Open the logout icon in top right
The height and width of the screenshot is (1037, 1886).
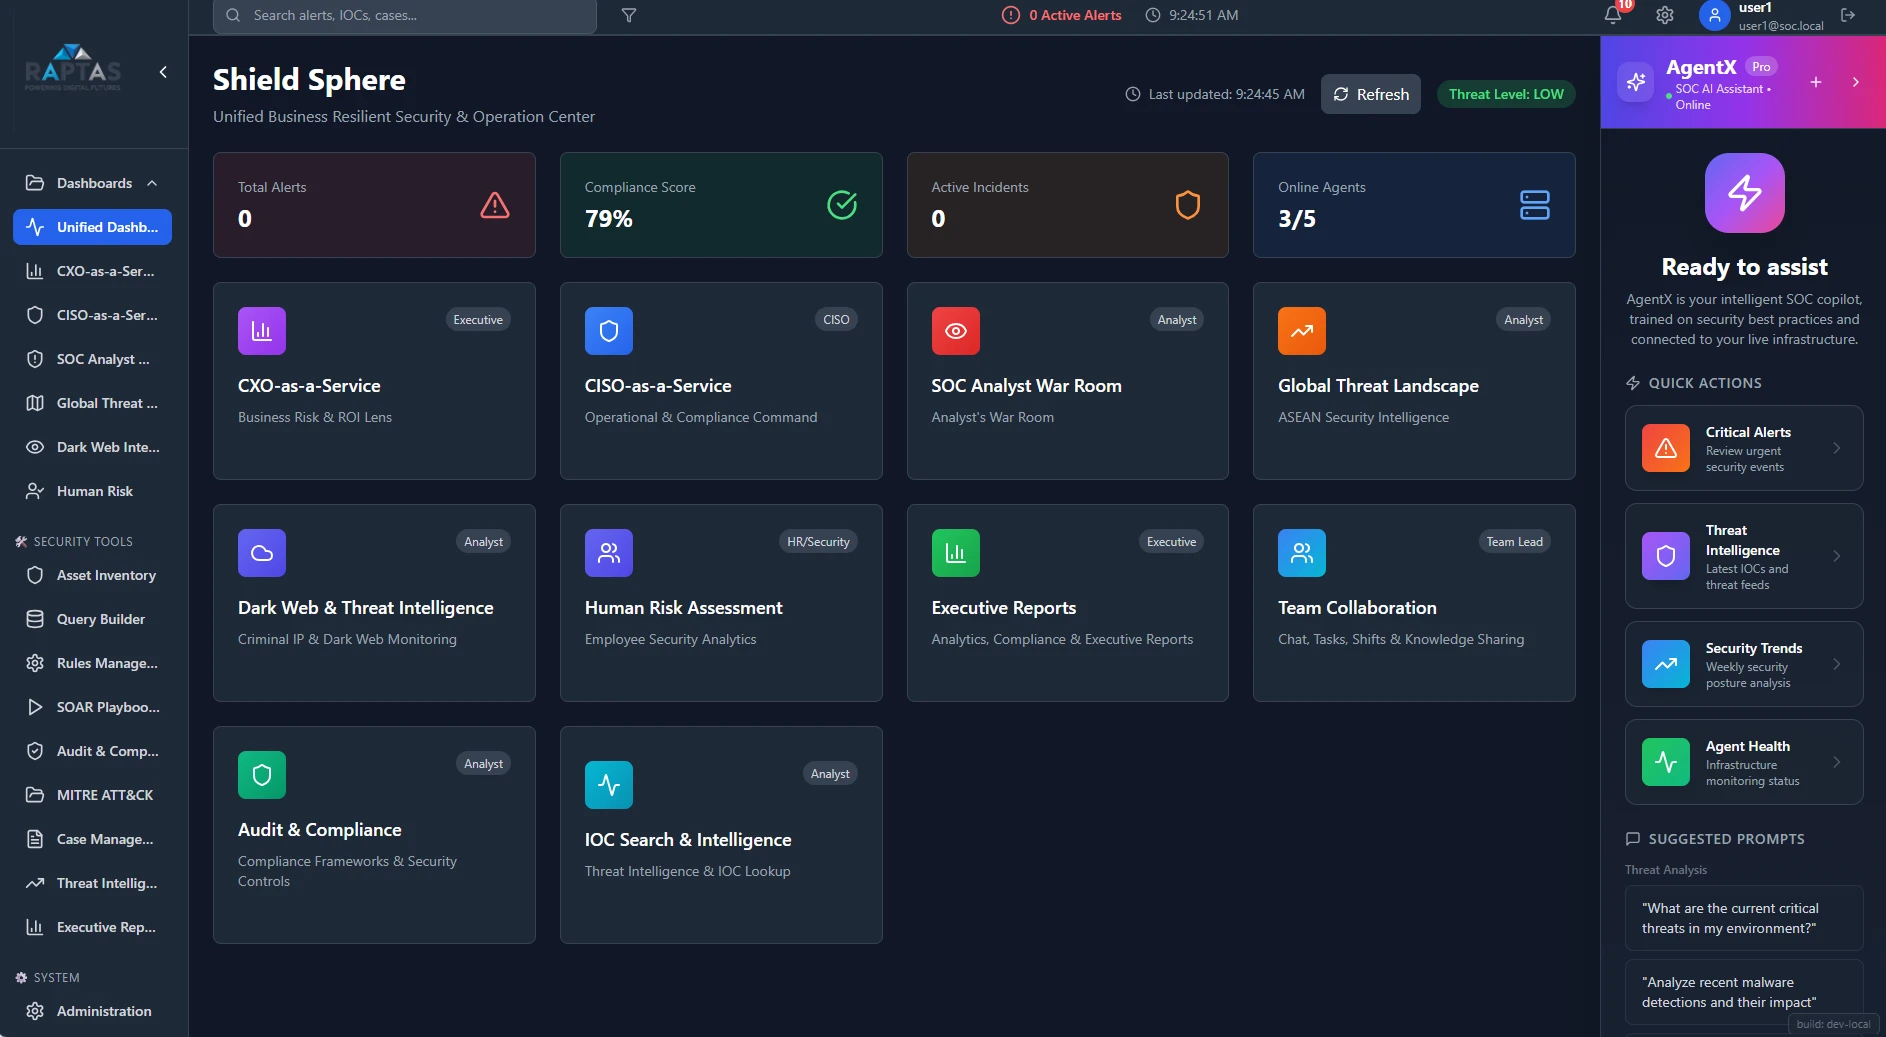tap(1847, 15)
